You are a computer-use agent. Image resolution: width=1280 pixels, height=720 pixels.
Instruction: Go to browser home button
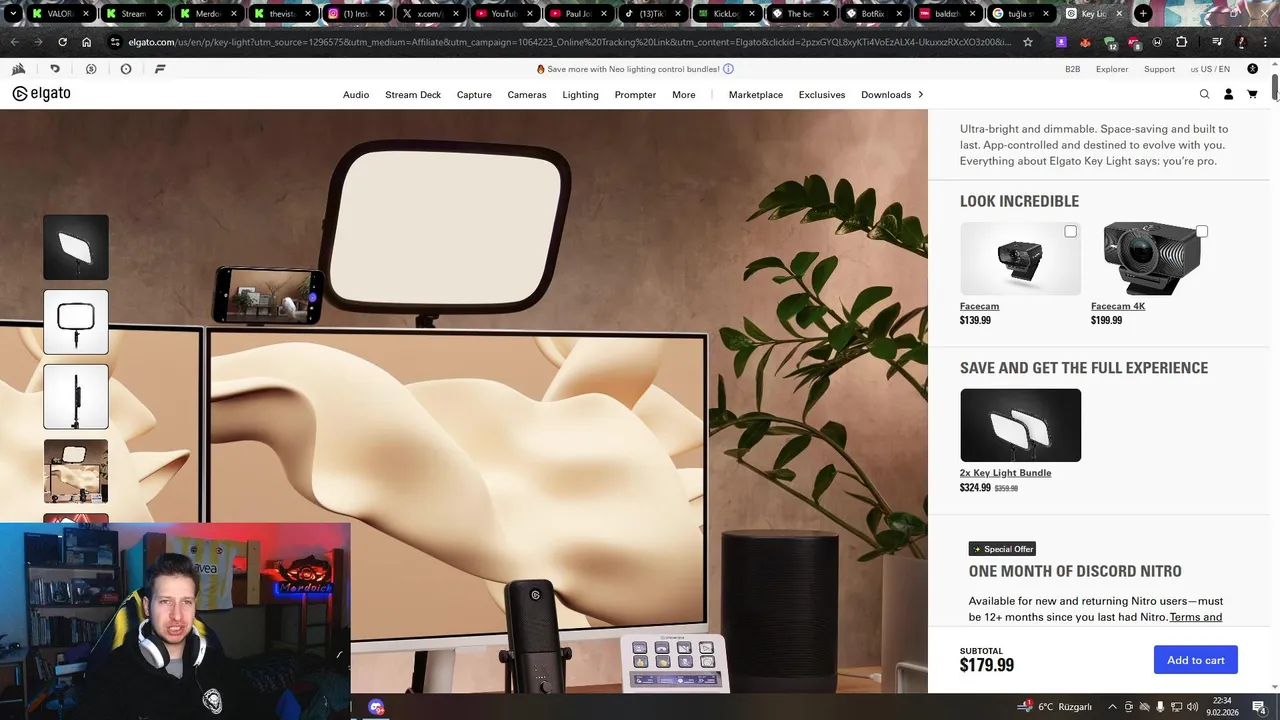point(86,42)
